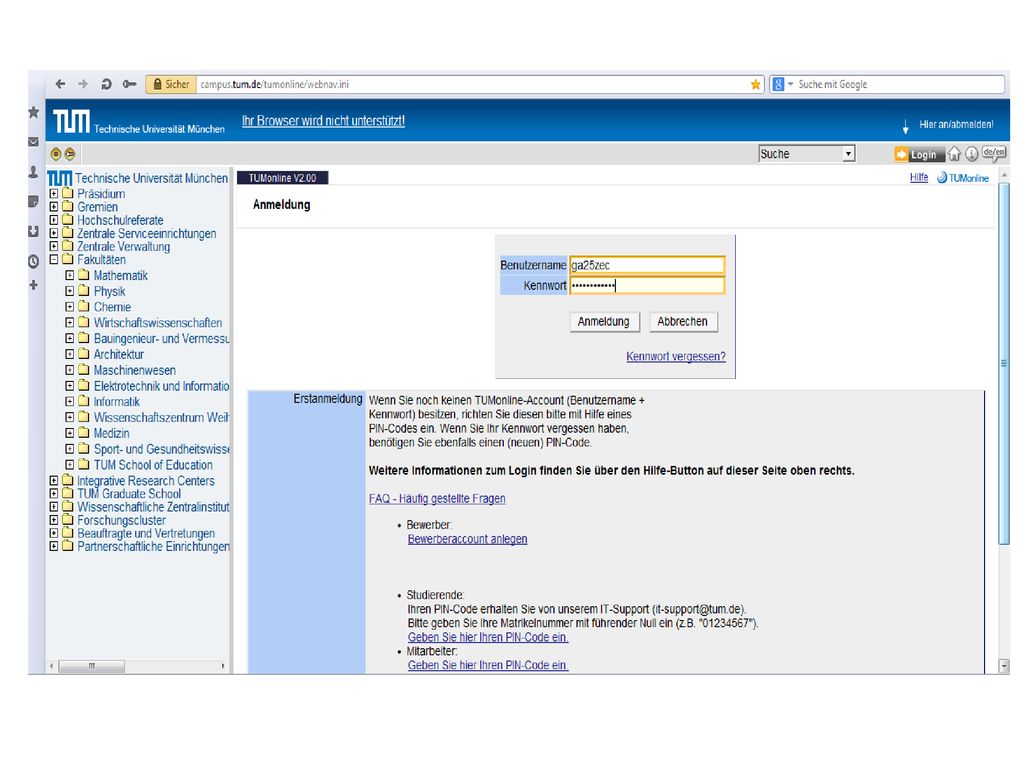Click the Kennwort password field
1024x768 pixels.
[647, 285]
